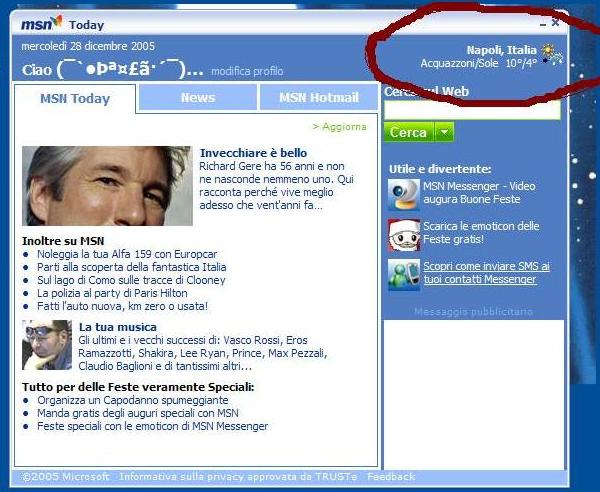Click Informativa sulla privacy TRUSTe link
This screenshot has height=492, width=600.
coord(238,477)
